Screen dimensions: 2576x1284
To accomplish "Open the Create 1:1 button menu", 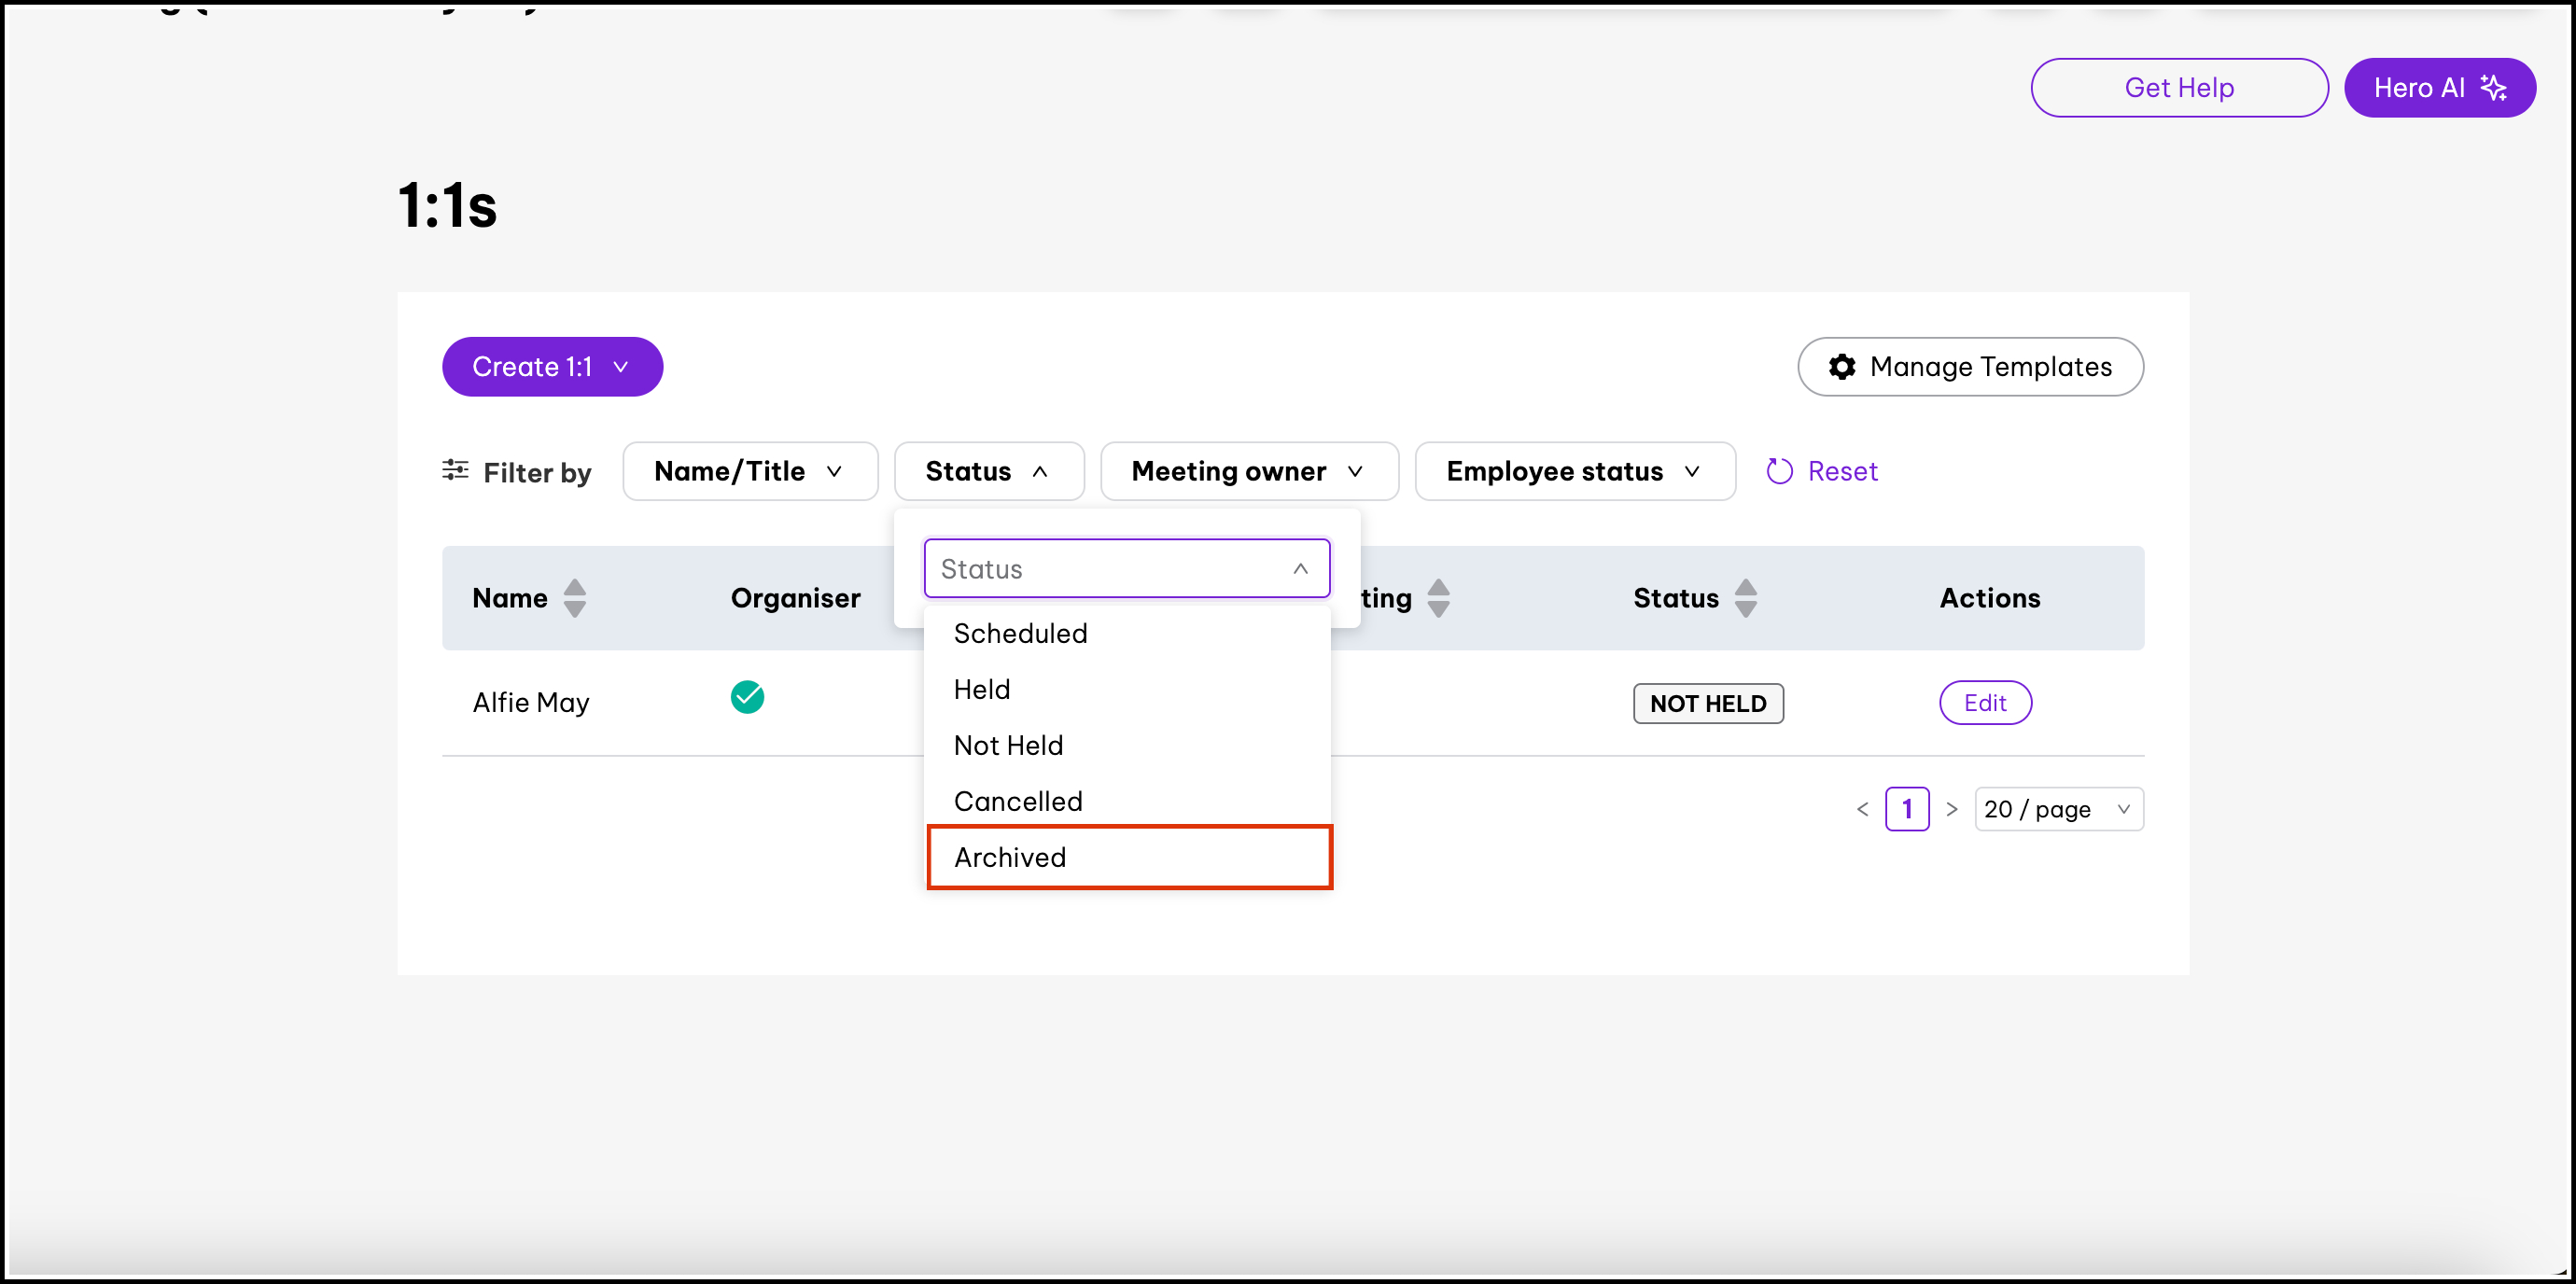I will click(x=552, y=367).
